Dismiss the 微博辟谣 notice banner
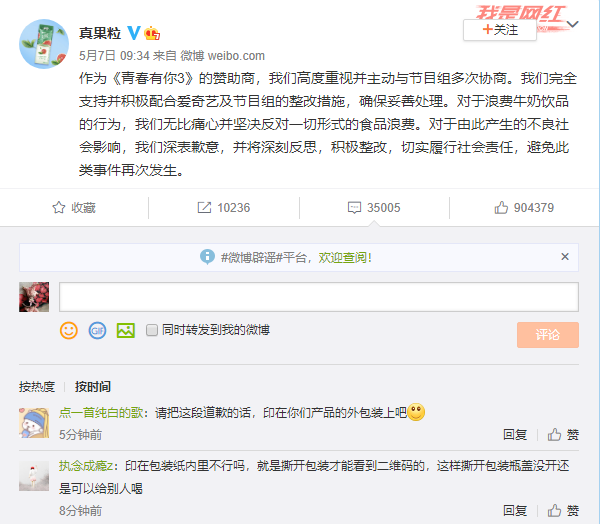Viewport: 600px width, 524px height. coord(565,257)
